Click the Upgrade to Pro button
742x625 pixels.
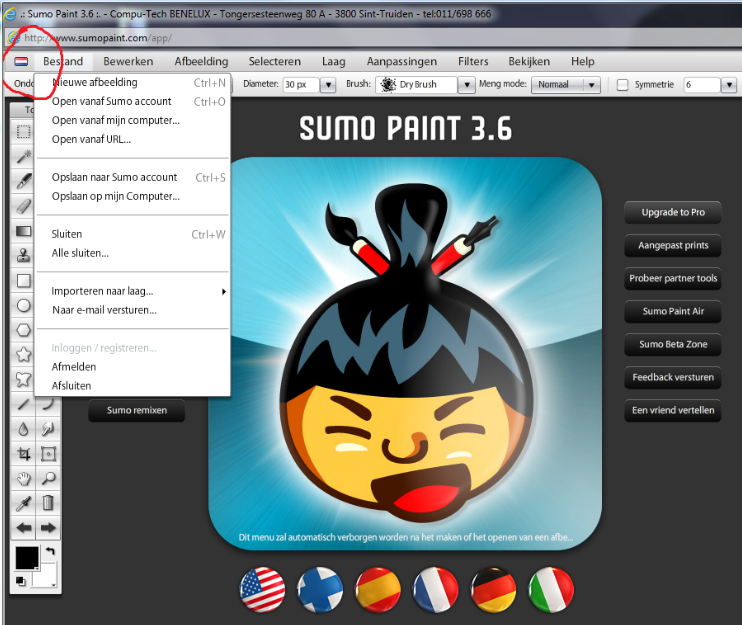(672, 212)
